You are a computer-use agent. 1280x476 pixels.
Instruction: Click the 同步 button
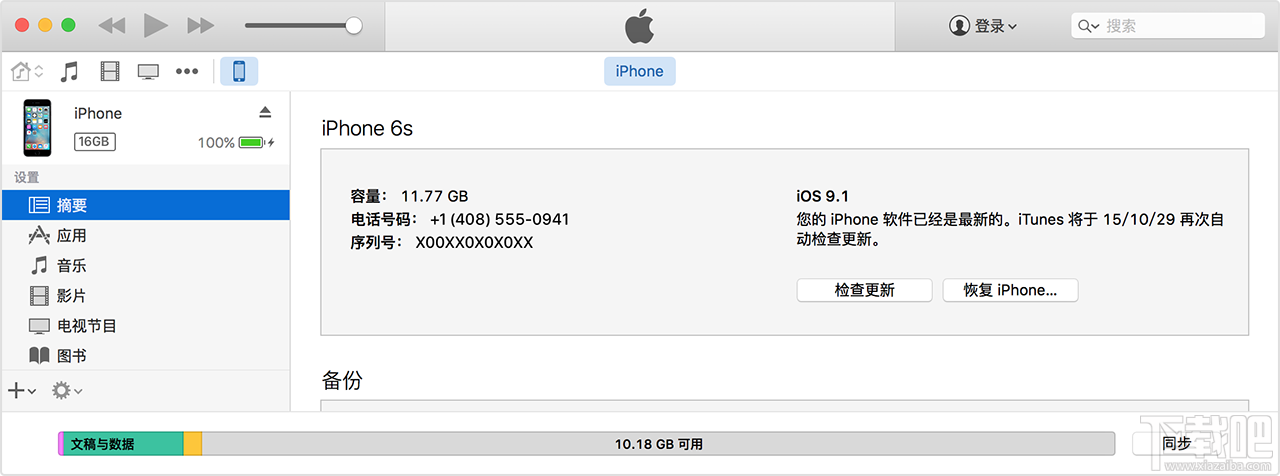(x=1176, y=444)
